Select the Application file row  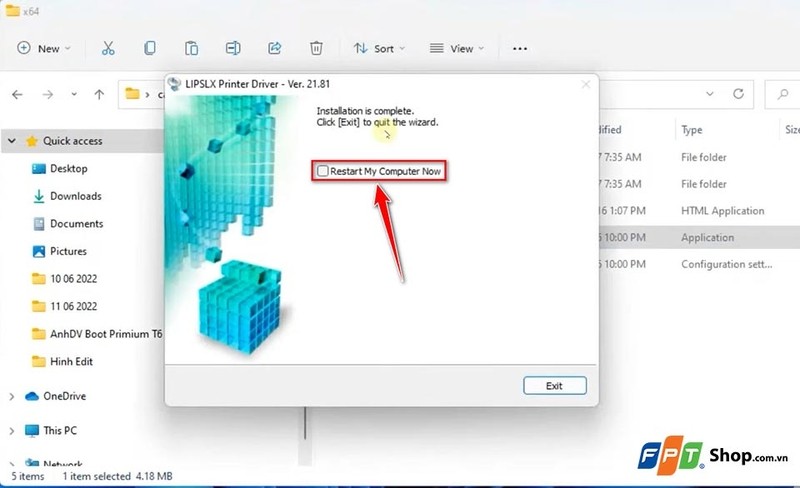698,237
